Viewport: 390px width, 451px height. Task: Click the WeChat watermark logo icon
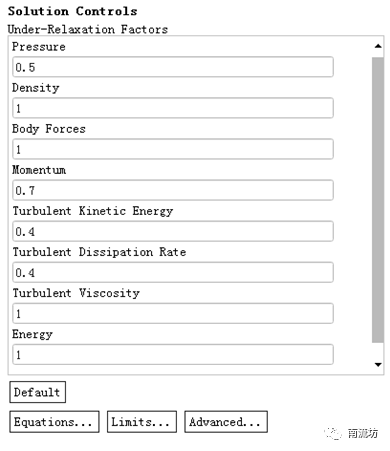[x=333, y=433]
